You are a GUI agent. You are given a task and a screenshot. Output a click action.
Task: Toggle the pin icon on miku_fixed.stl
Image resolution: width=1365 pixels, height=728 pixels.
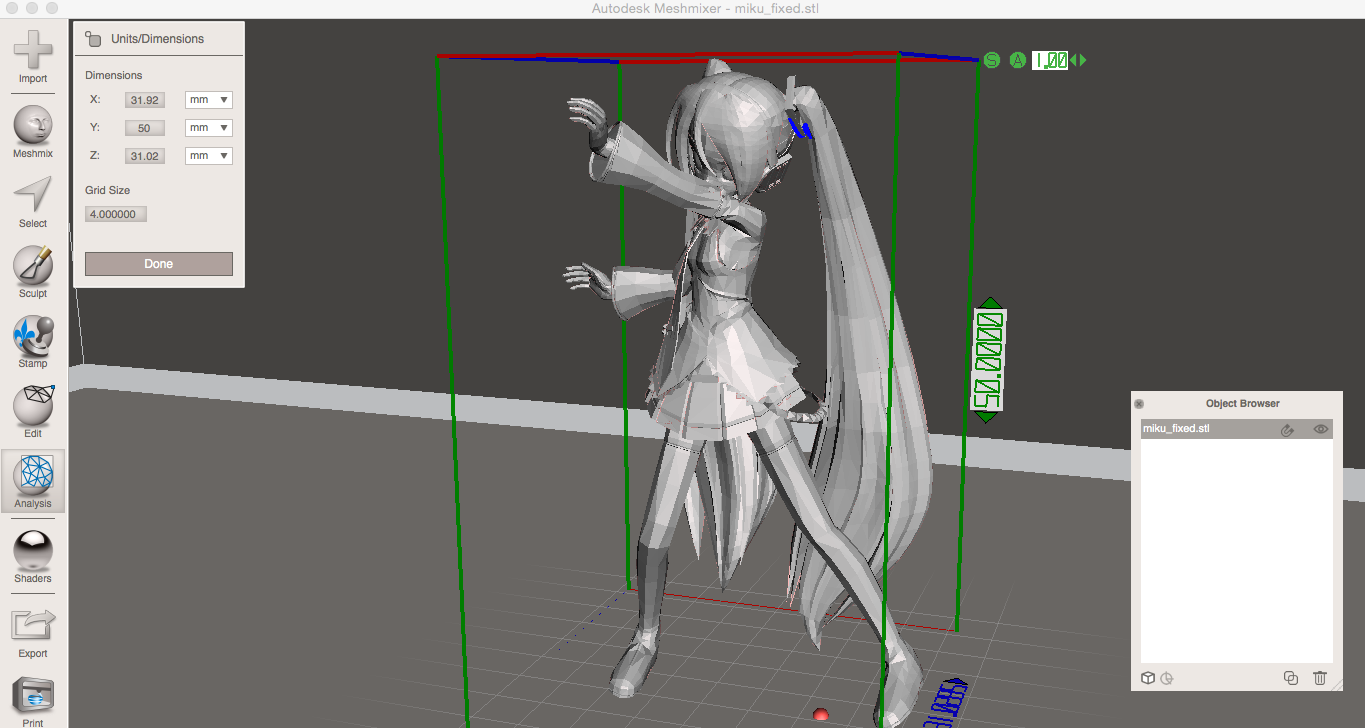1287,428
